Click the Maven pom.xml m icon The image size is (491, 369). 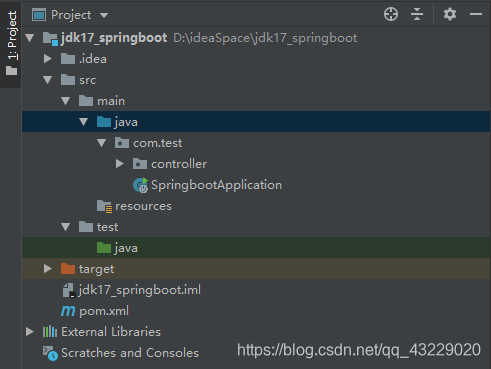(68, 311)
